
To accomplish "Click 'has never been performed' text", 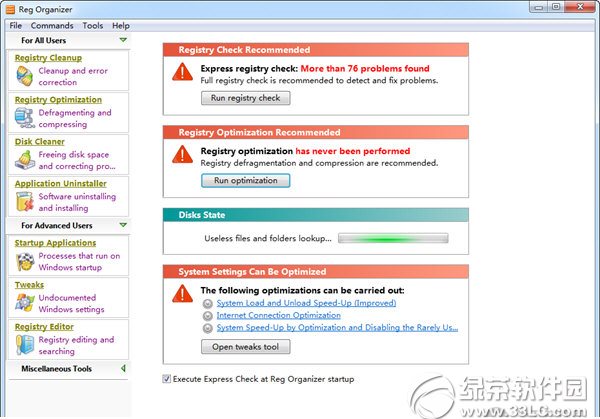I will tap(352, 151).
